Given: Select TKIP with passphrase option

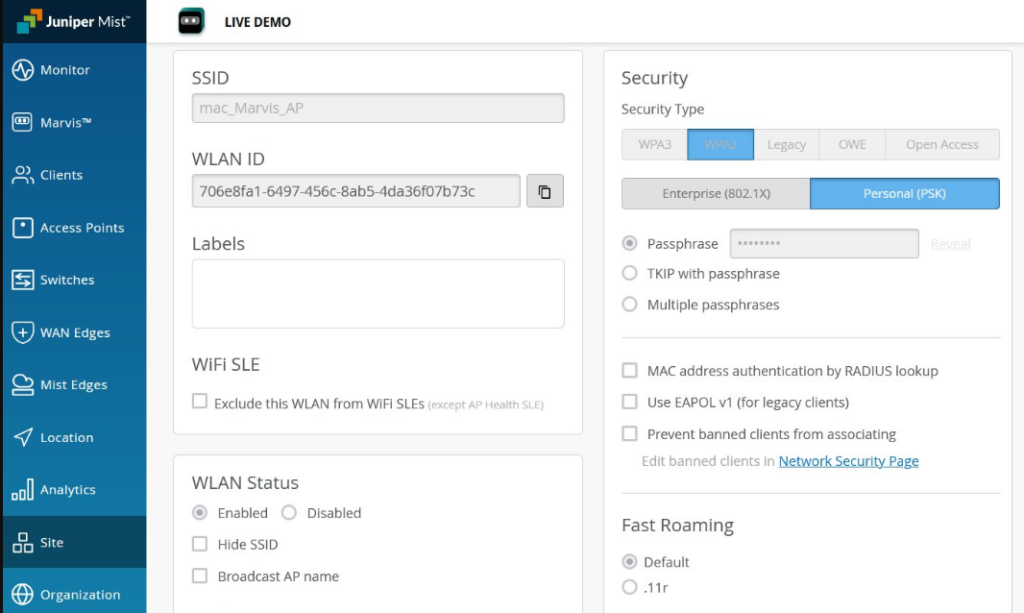Looking at the screenshot, I should (630, 273).
